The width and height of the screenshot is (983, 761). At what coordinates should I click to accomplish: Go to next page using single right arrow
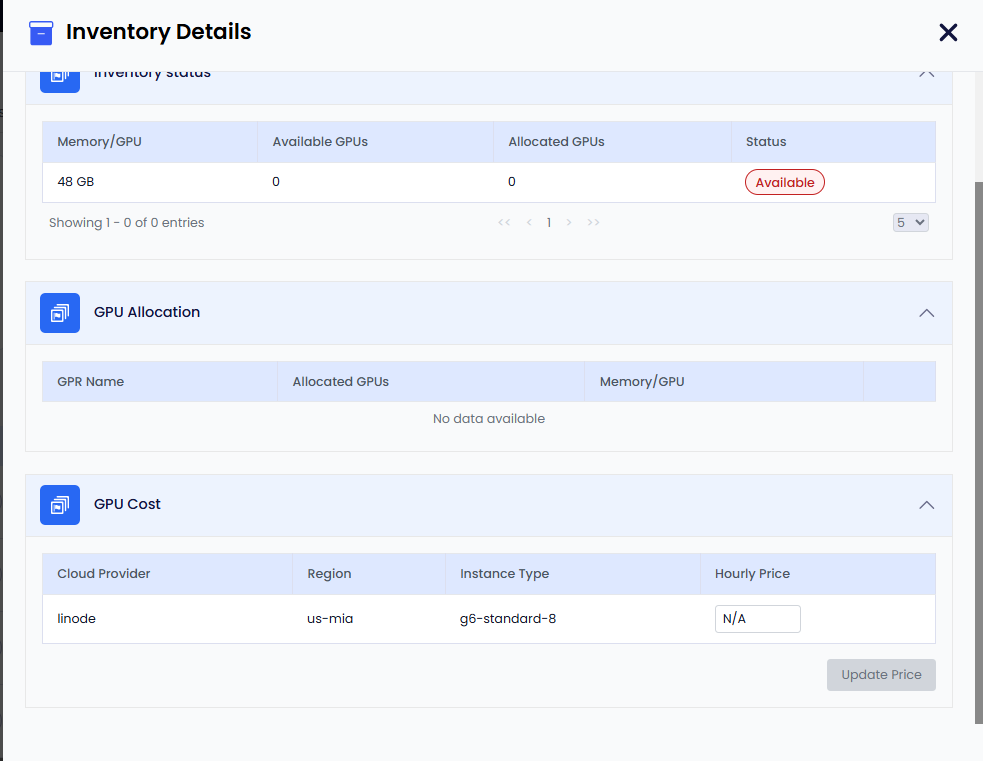click(x=569, y=223)
